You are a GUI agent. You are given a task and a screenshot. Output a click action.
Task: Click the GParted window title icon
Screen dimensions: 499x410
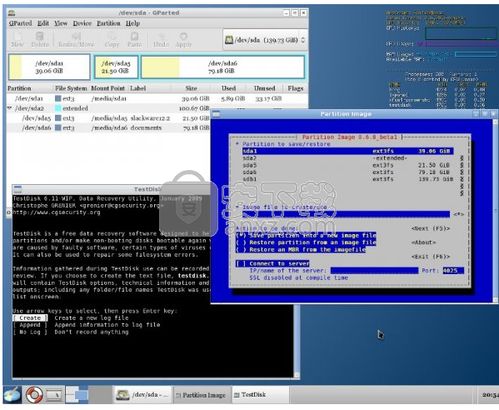pyautogui.click(x=12, y=13)
